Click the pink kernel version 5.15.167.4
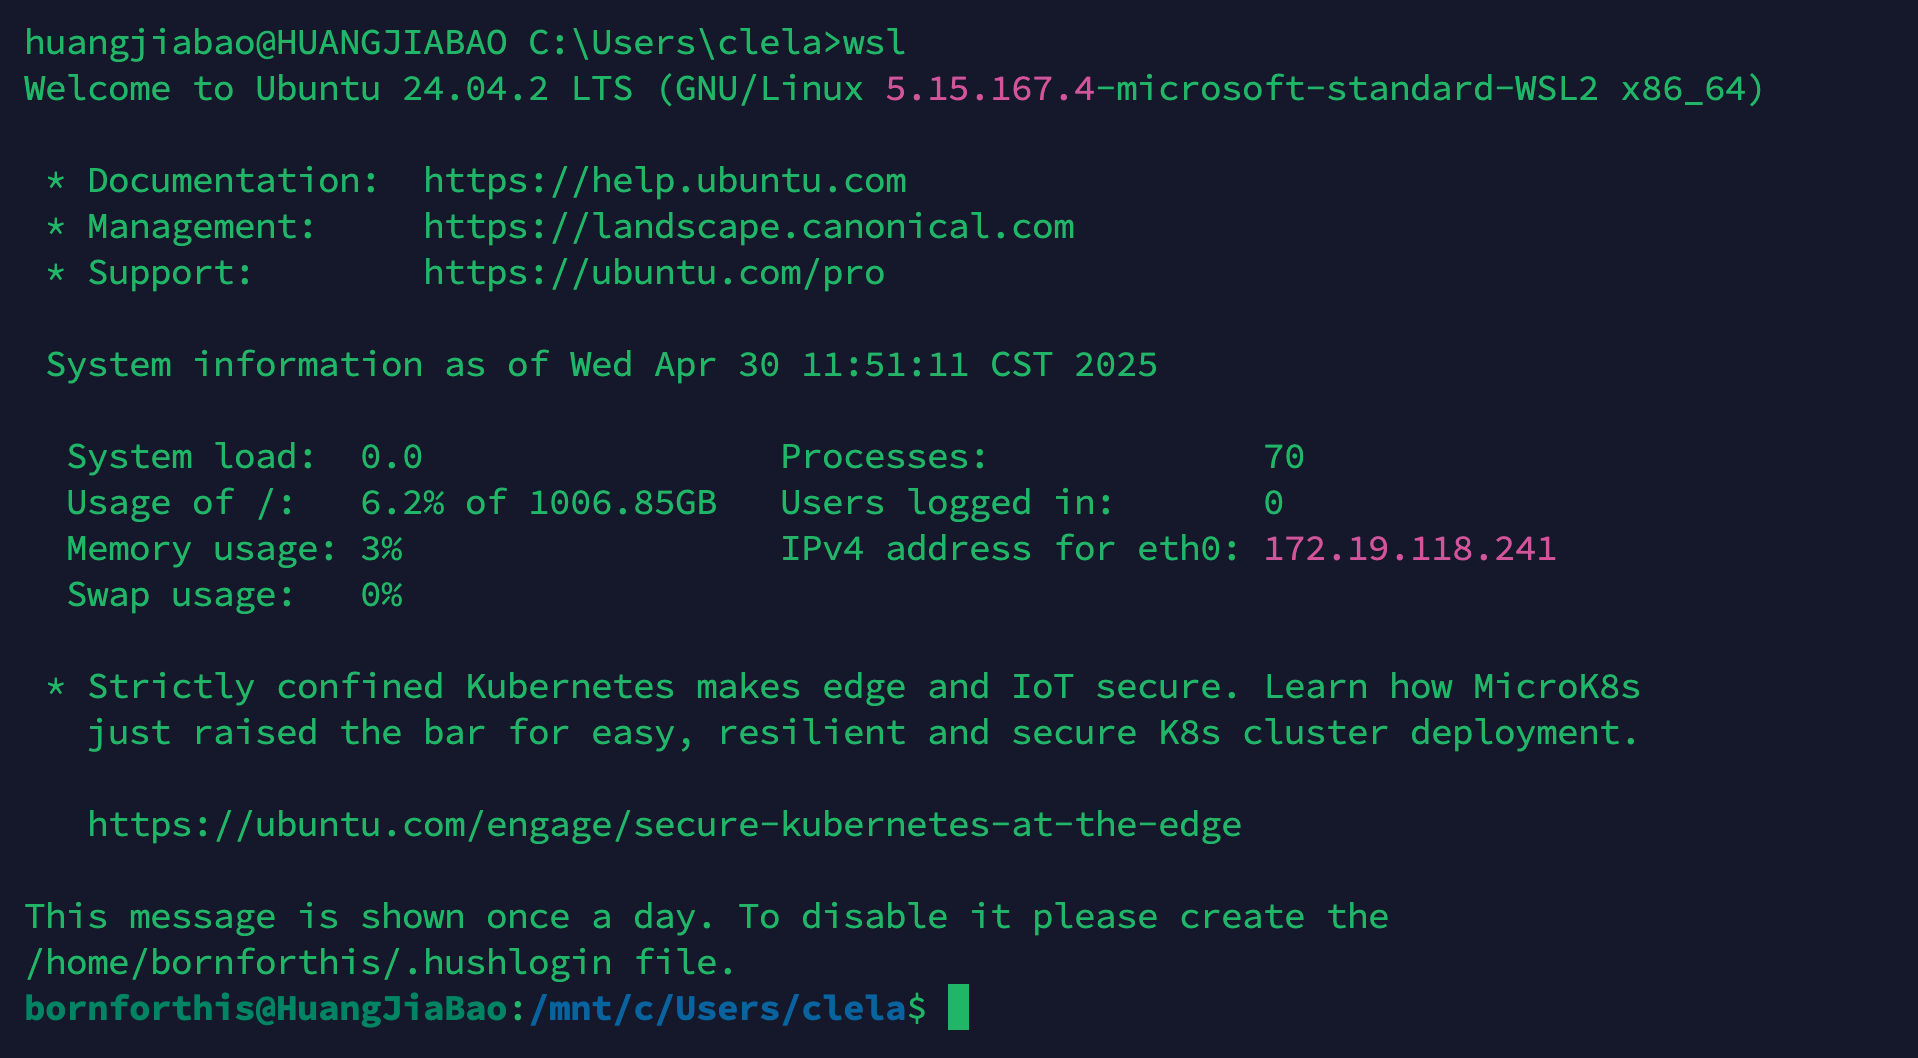Viewport: 1918px width, 1058px height. 990,89
